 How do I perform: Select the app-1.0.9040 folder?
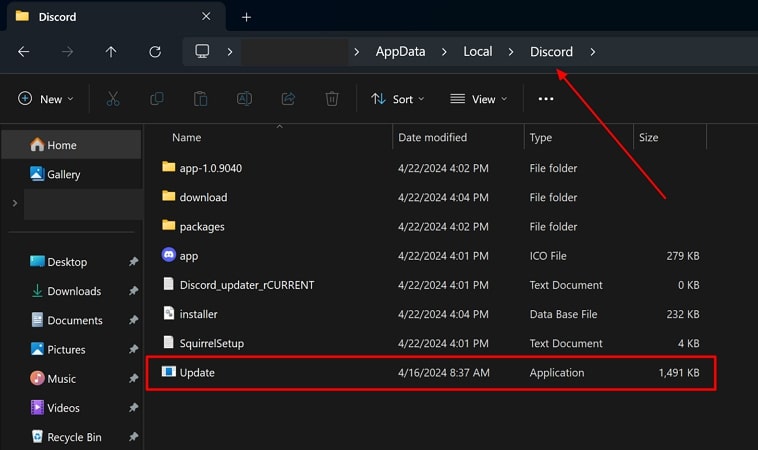(430, 168)
